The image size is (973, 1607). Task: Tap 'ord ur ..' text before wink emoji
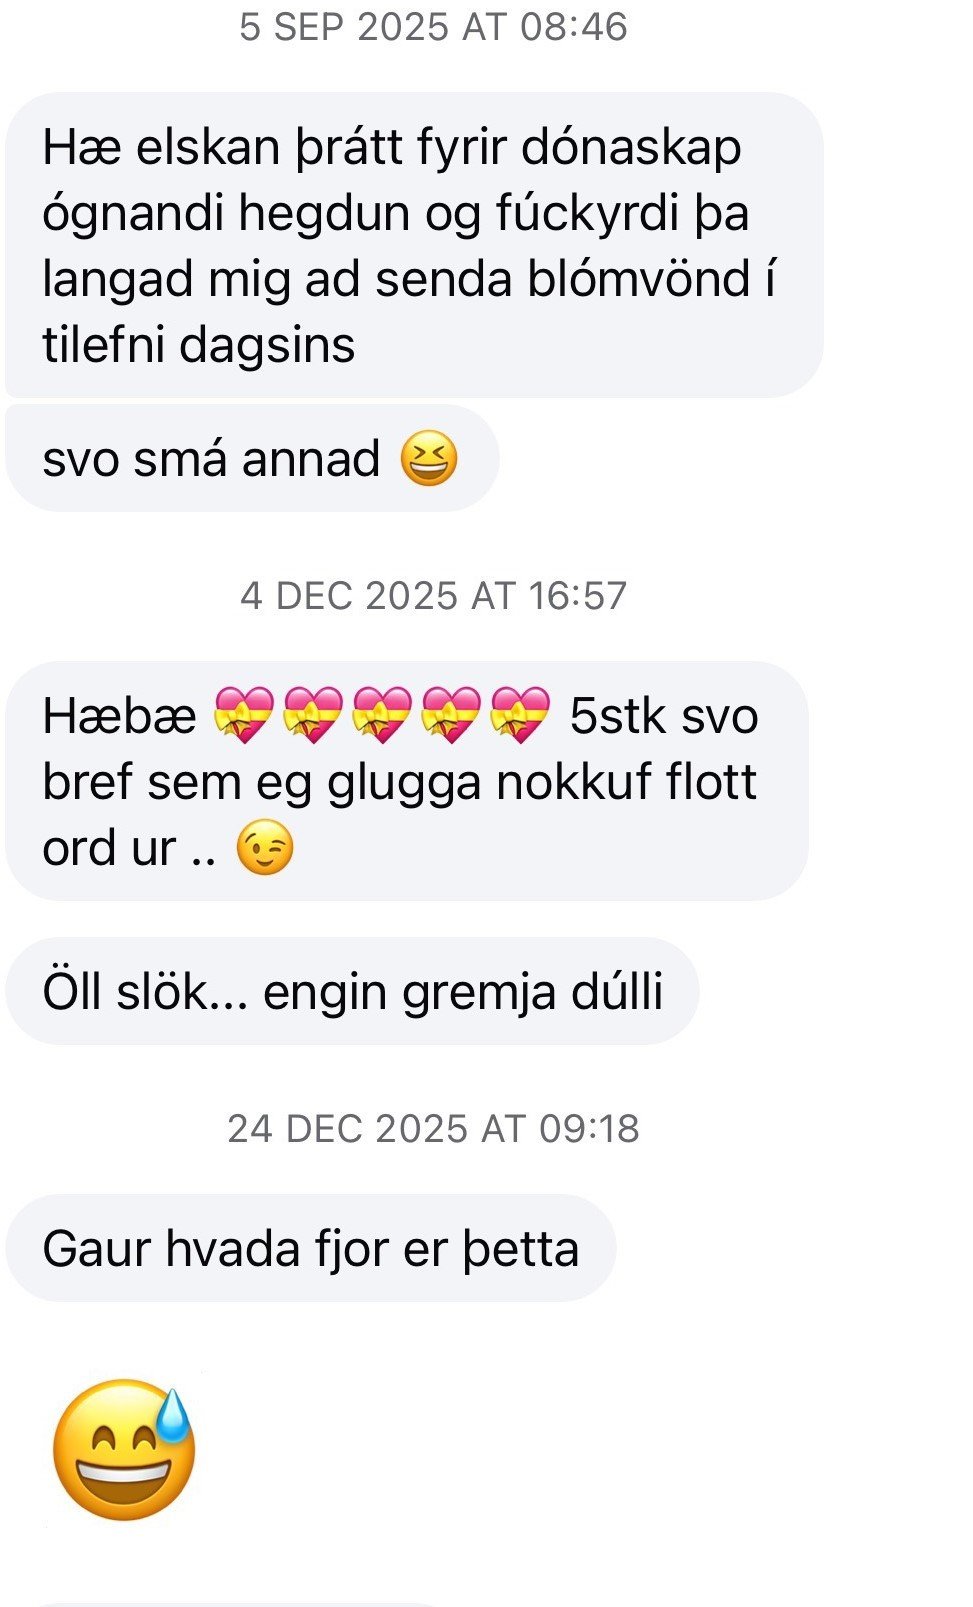pyautogui.click(x=130, y=849)
